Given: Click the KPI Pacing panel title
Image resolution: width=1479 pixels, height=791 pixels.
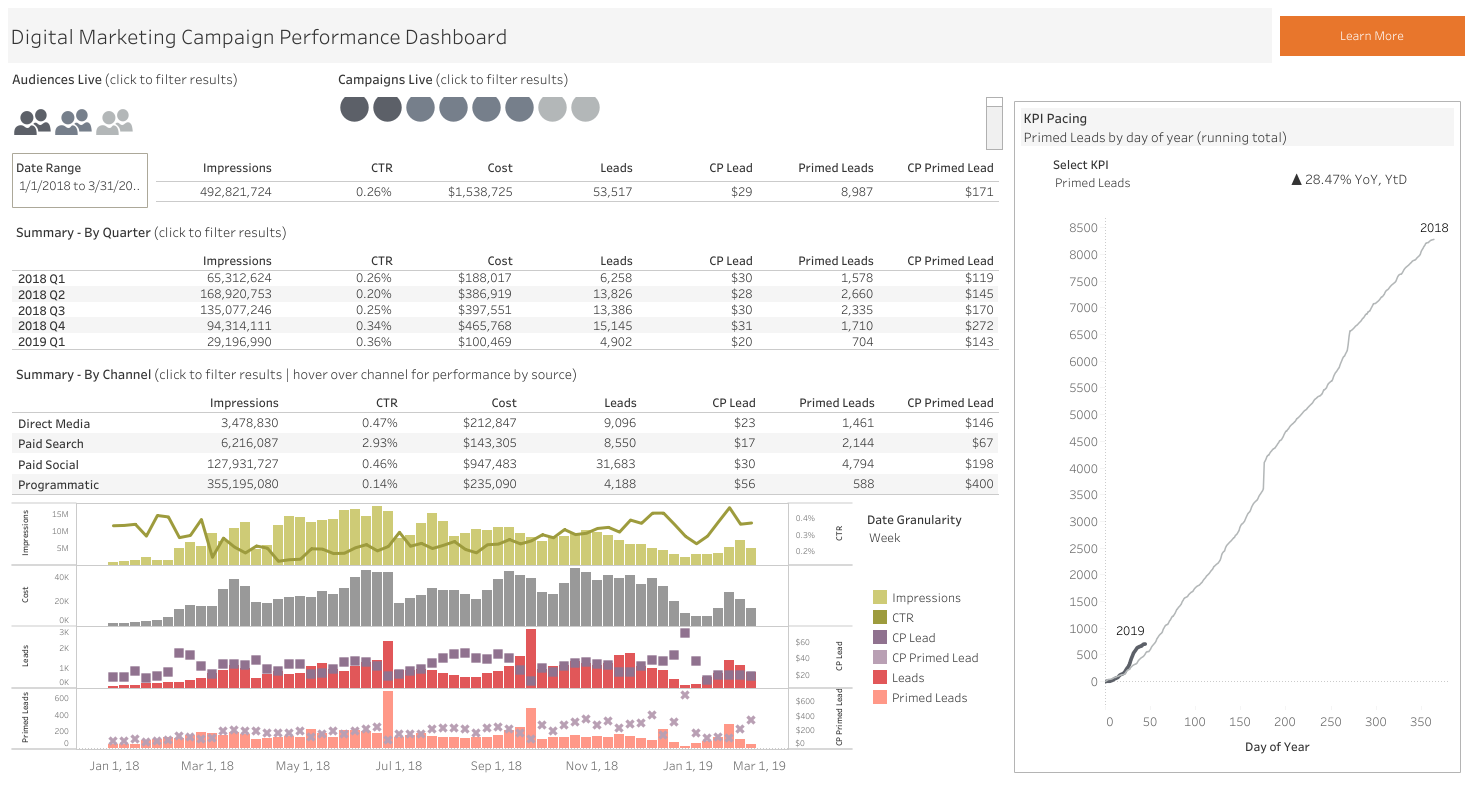Looking at the screenshot, I should pos(1055,118).
